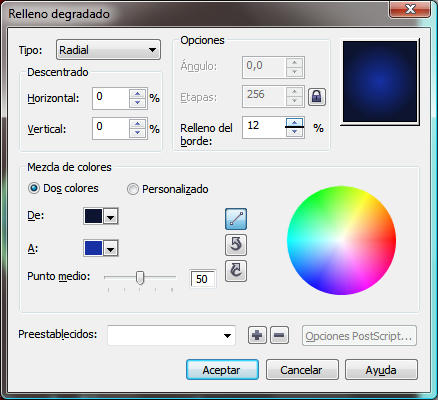Click the Aceptar button

(222, 370)
